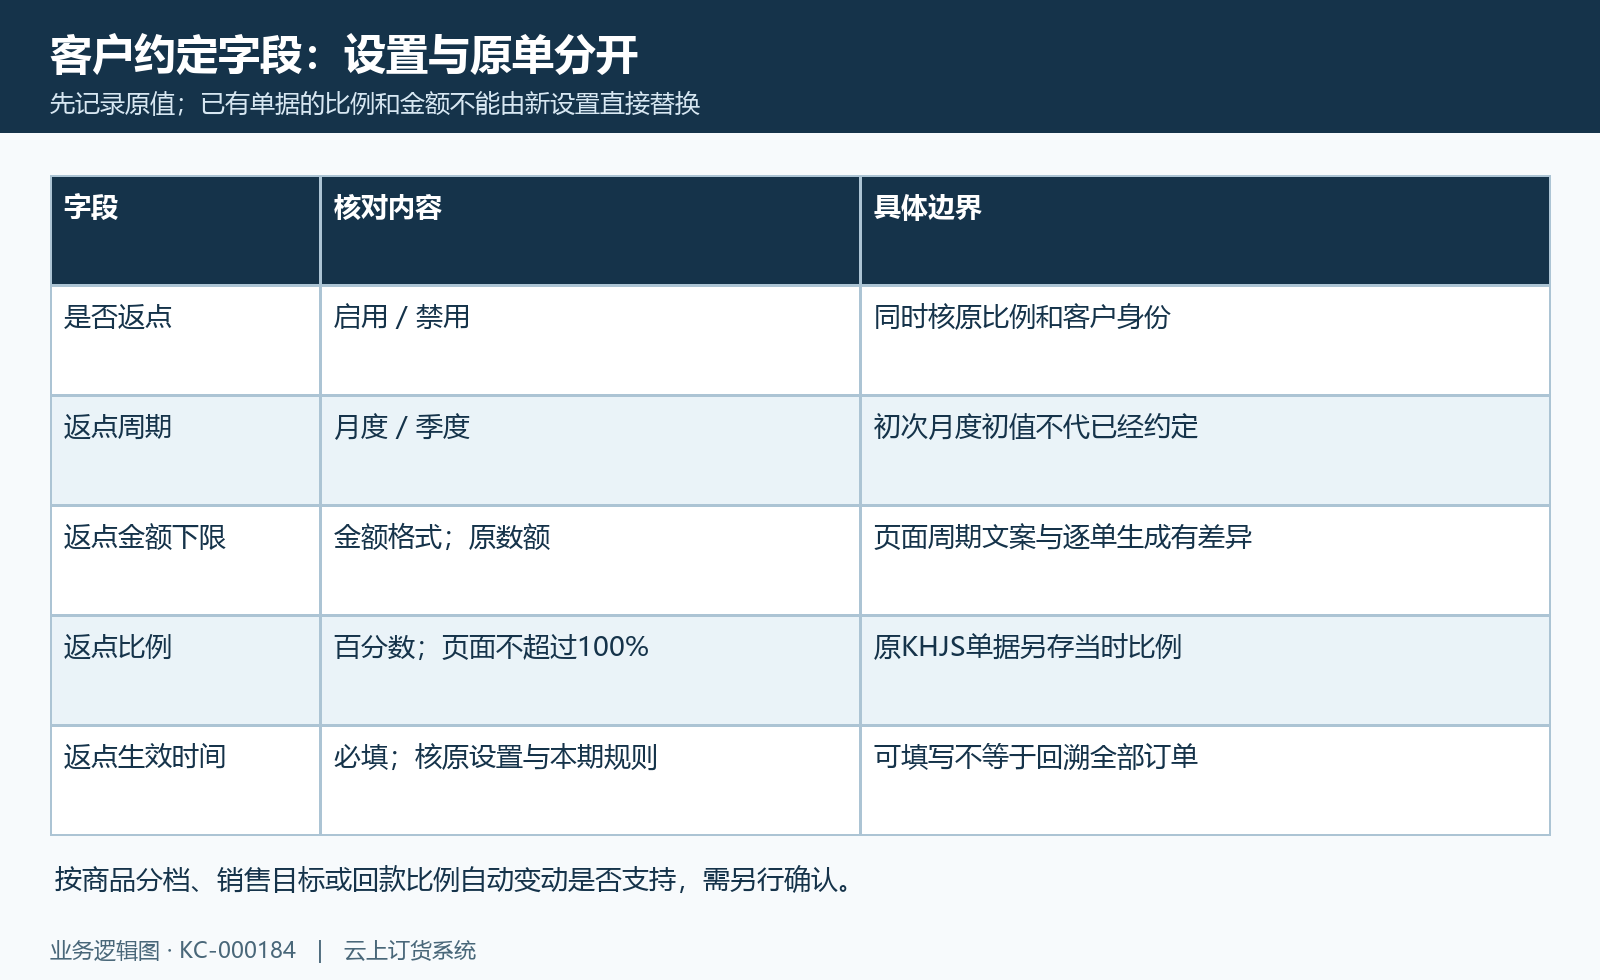
Task: Select the 具体边界 column header
Action: (1205, 231)
